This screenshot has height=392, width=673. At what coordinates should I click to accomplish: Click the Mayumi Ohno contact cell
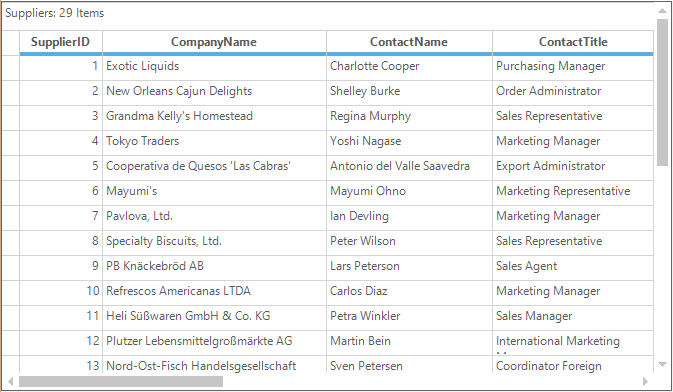409,193
